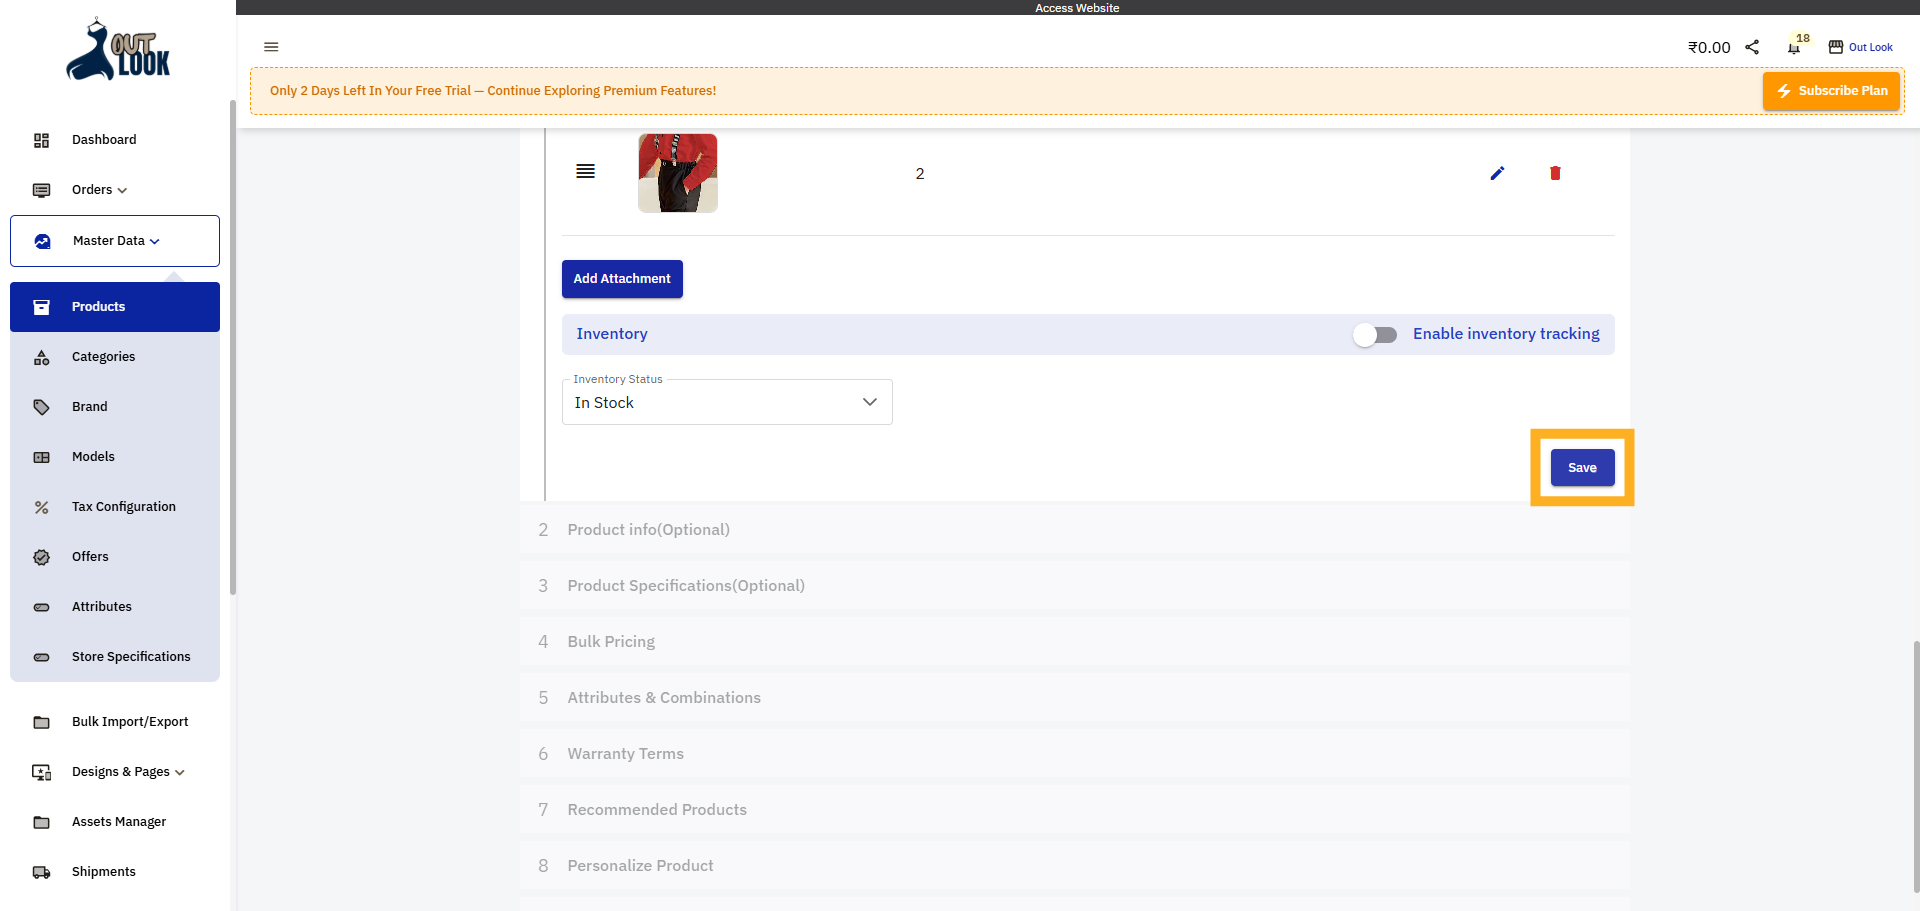1920x911 pixels.
Task: Click the Orders list icon
Action: click(41, 190)
